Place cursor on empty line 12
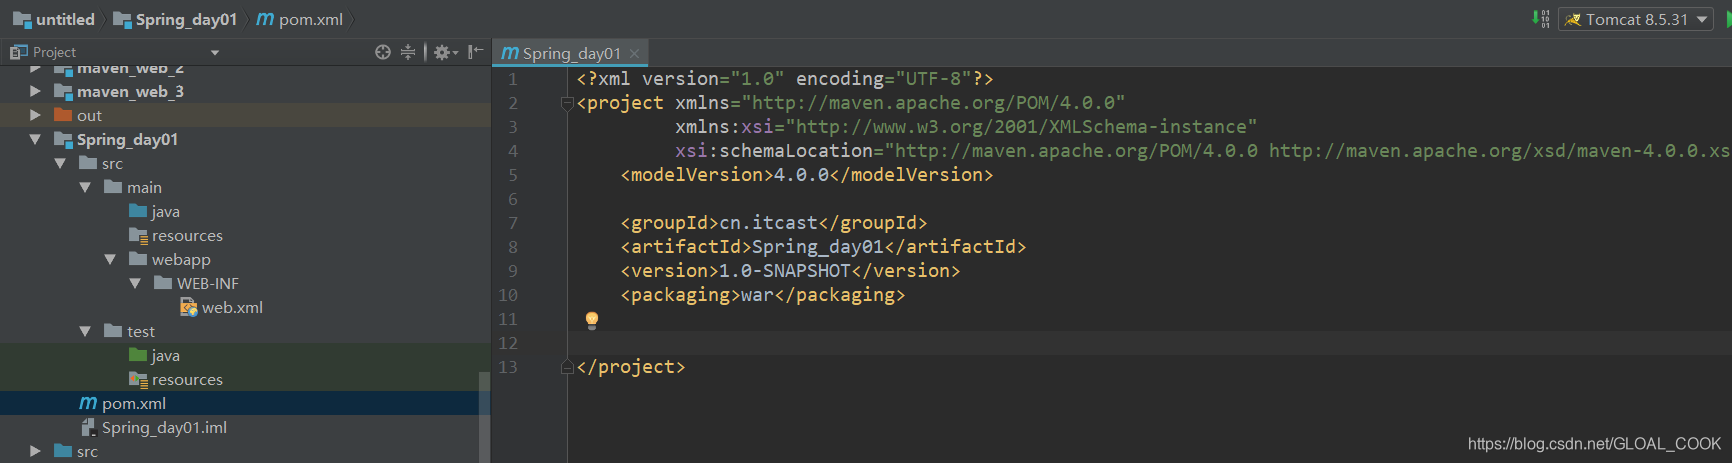 1149,343
